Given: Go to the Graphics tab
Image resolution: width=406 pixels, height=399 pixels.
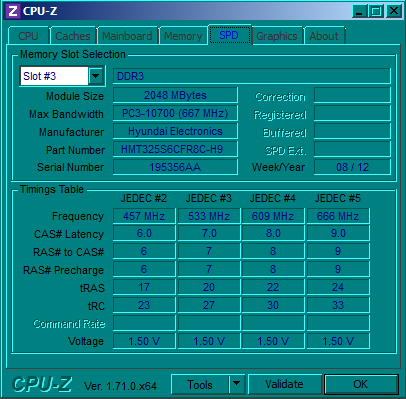Looking at the screenshot, I should click(x=277, y=36).
